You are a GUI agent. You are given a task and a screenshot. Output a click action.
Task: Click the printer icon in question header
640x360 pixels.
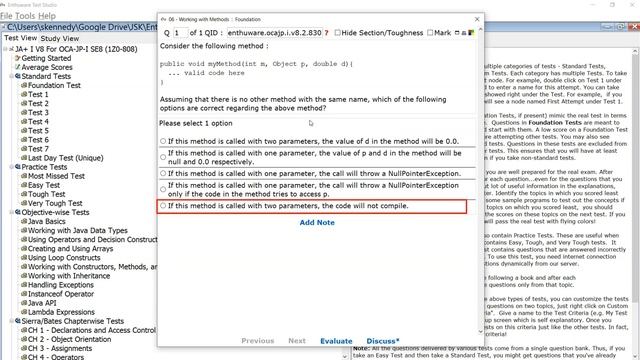pyautogui.click(x=464, y=33)
